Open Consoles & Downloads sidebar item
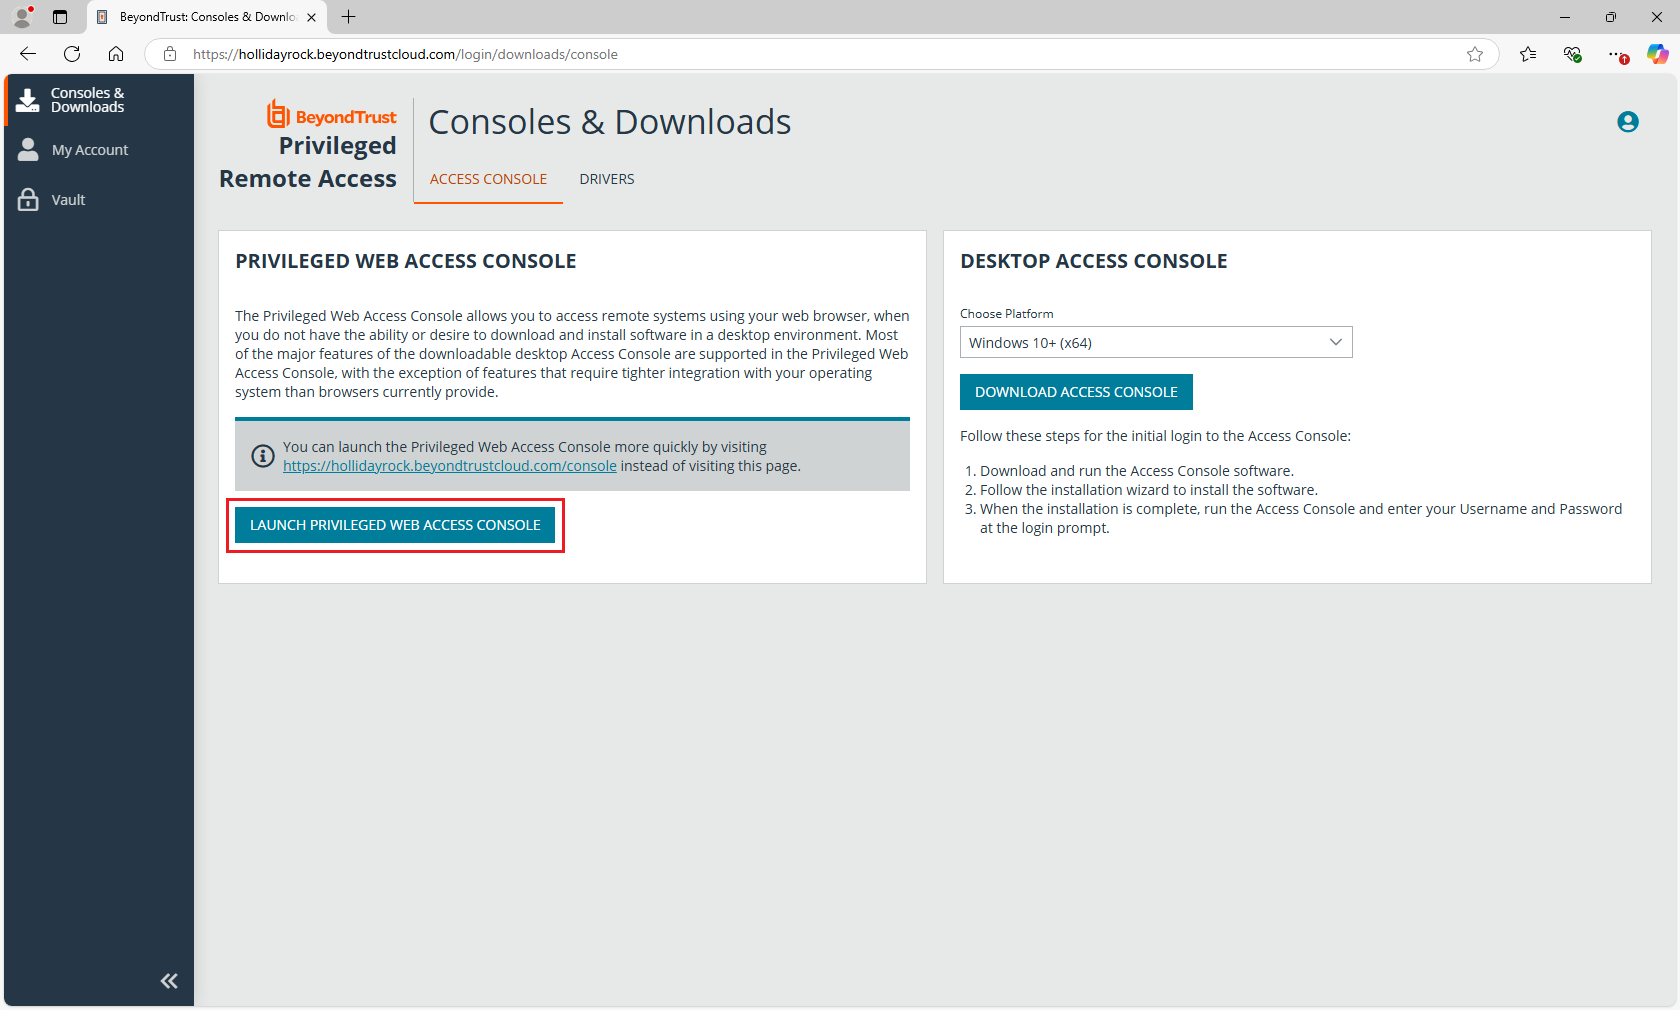 pyautogui.click(x=99, y=100)
